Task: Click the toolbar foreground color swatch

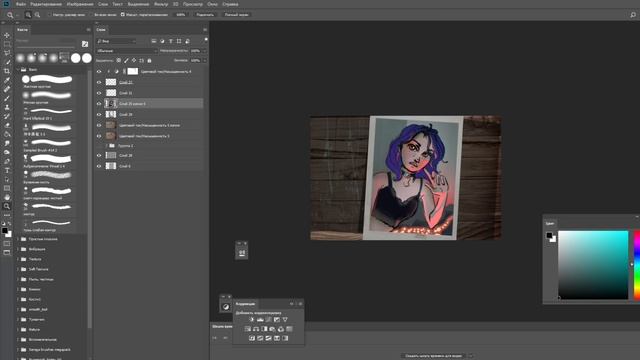Action: 5,231
